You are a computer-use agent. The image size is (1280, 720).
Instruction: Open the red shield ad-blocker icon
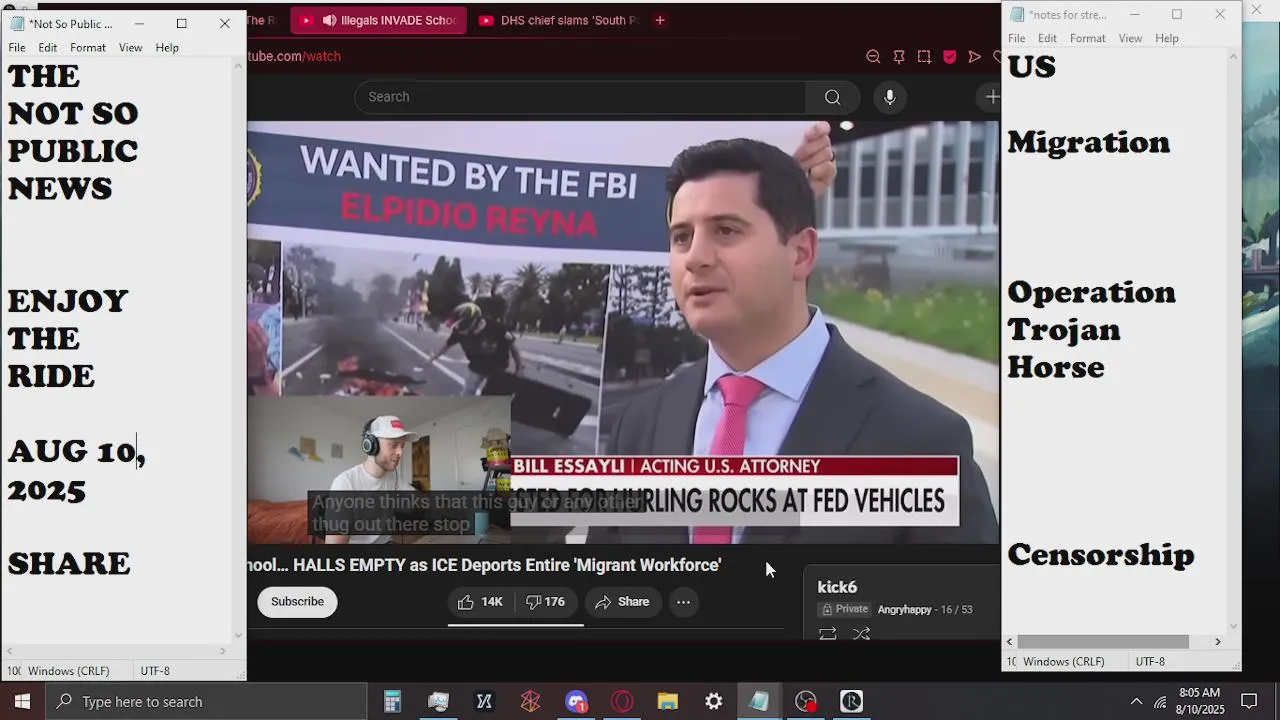tap(949, 57)
